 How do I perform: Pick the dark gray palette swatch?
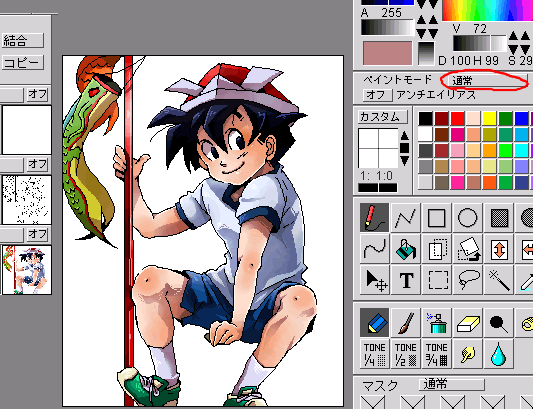pos(426,151)
